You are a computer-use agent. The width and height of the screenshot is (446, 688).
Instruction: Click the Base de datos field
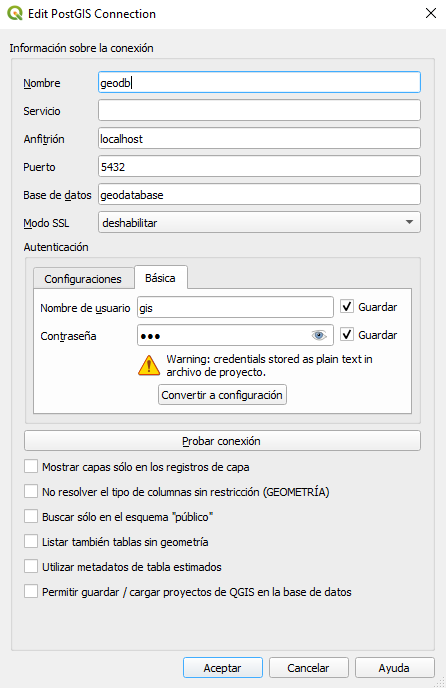click(259, 194)
